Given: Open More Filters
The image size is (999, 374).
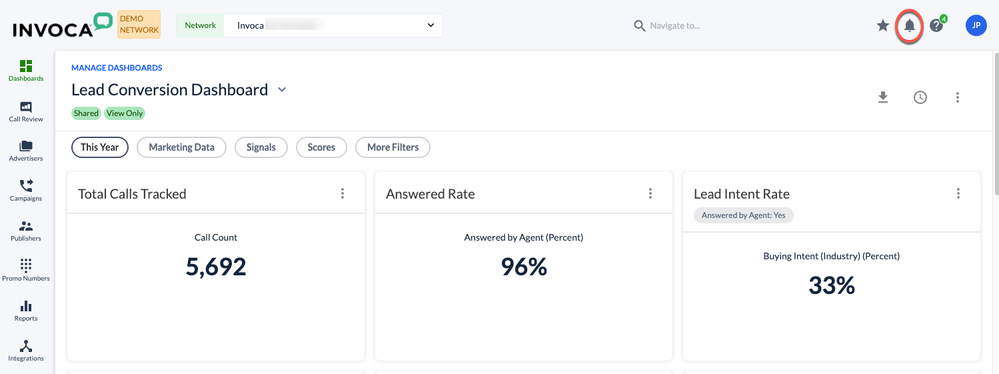Looking at the screenshot, I should tap(392, 147).
